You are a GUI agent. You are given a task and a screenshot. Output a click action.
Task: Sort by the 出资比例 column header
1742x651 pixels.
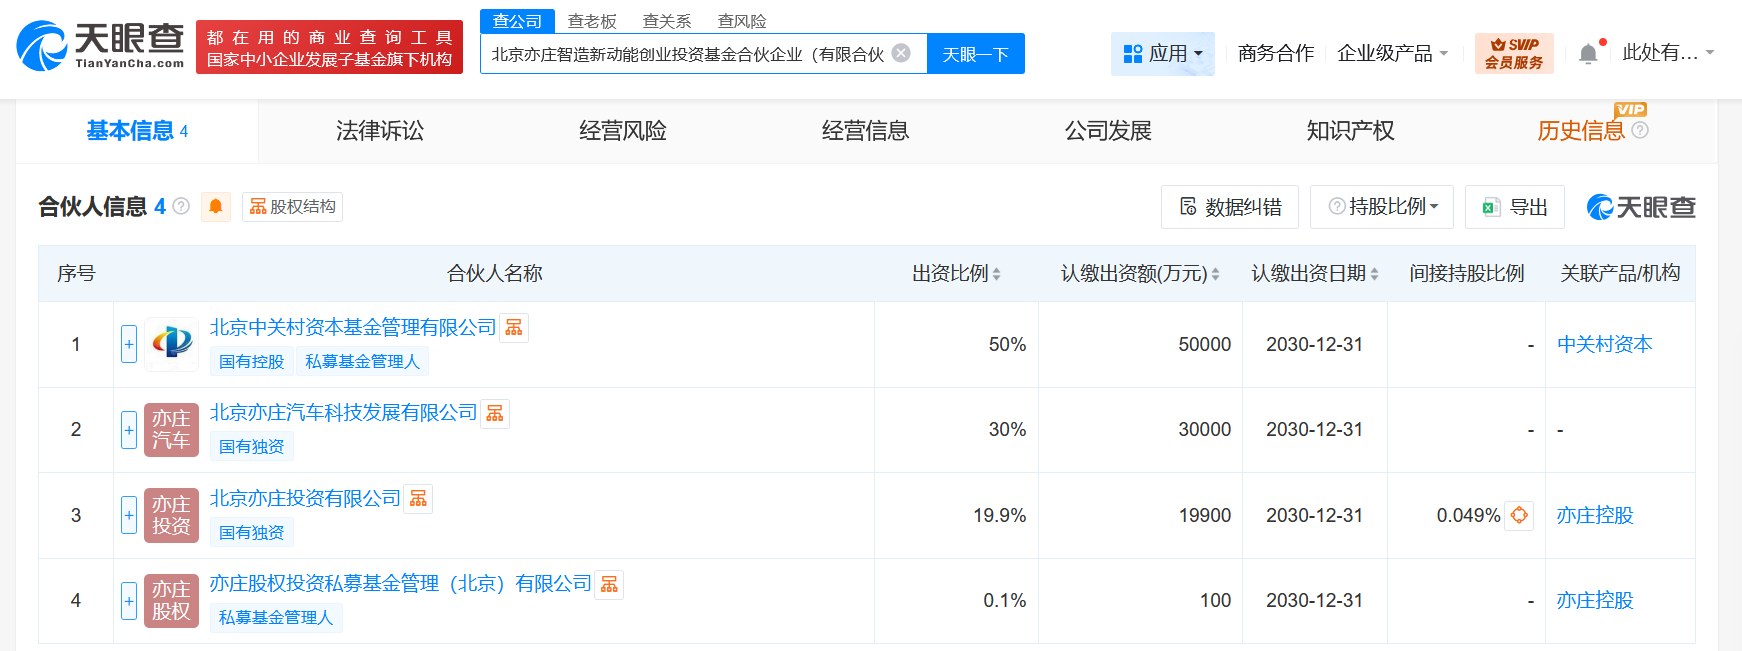(x=956, y=274)
